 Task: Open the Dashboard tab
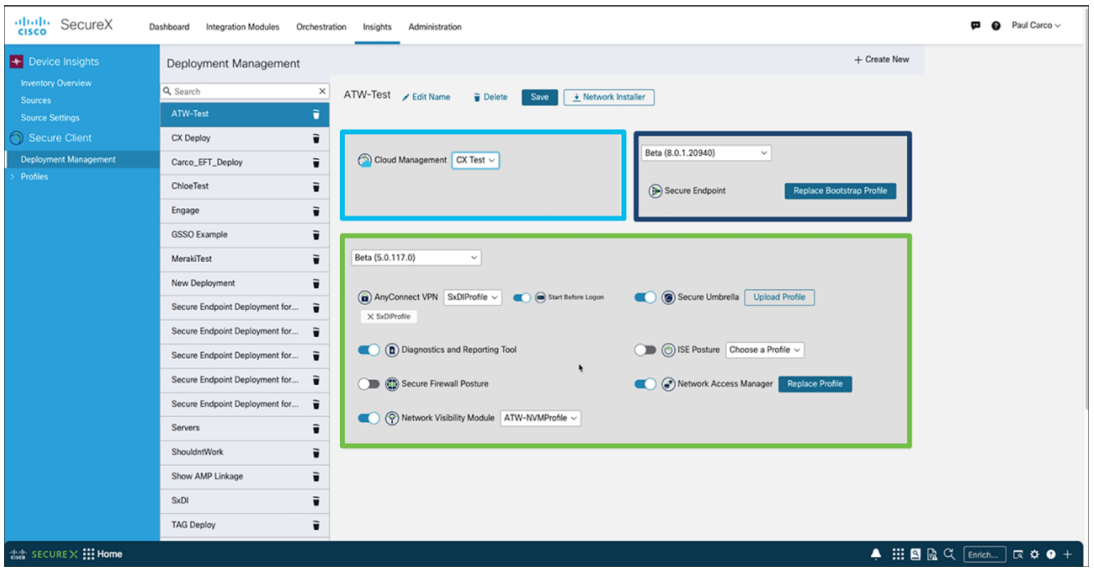coord(169,27)
